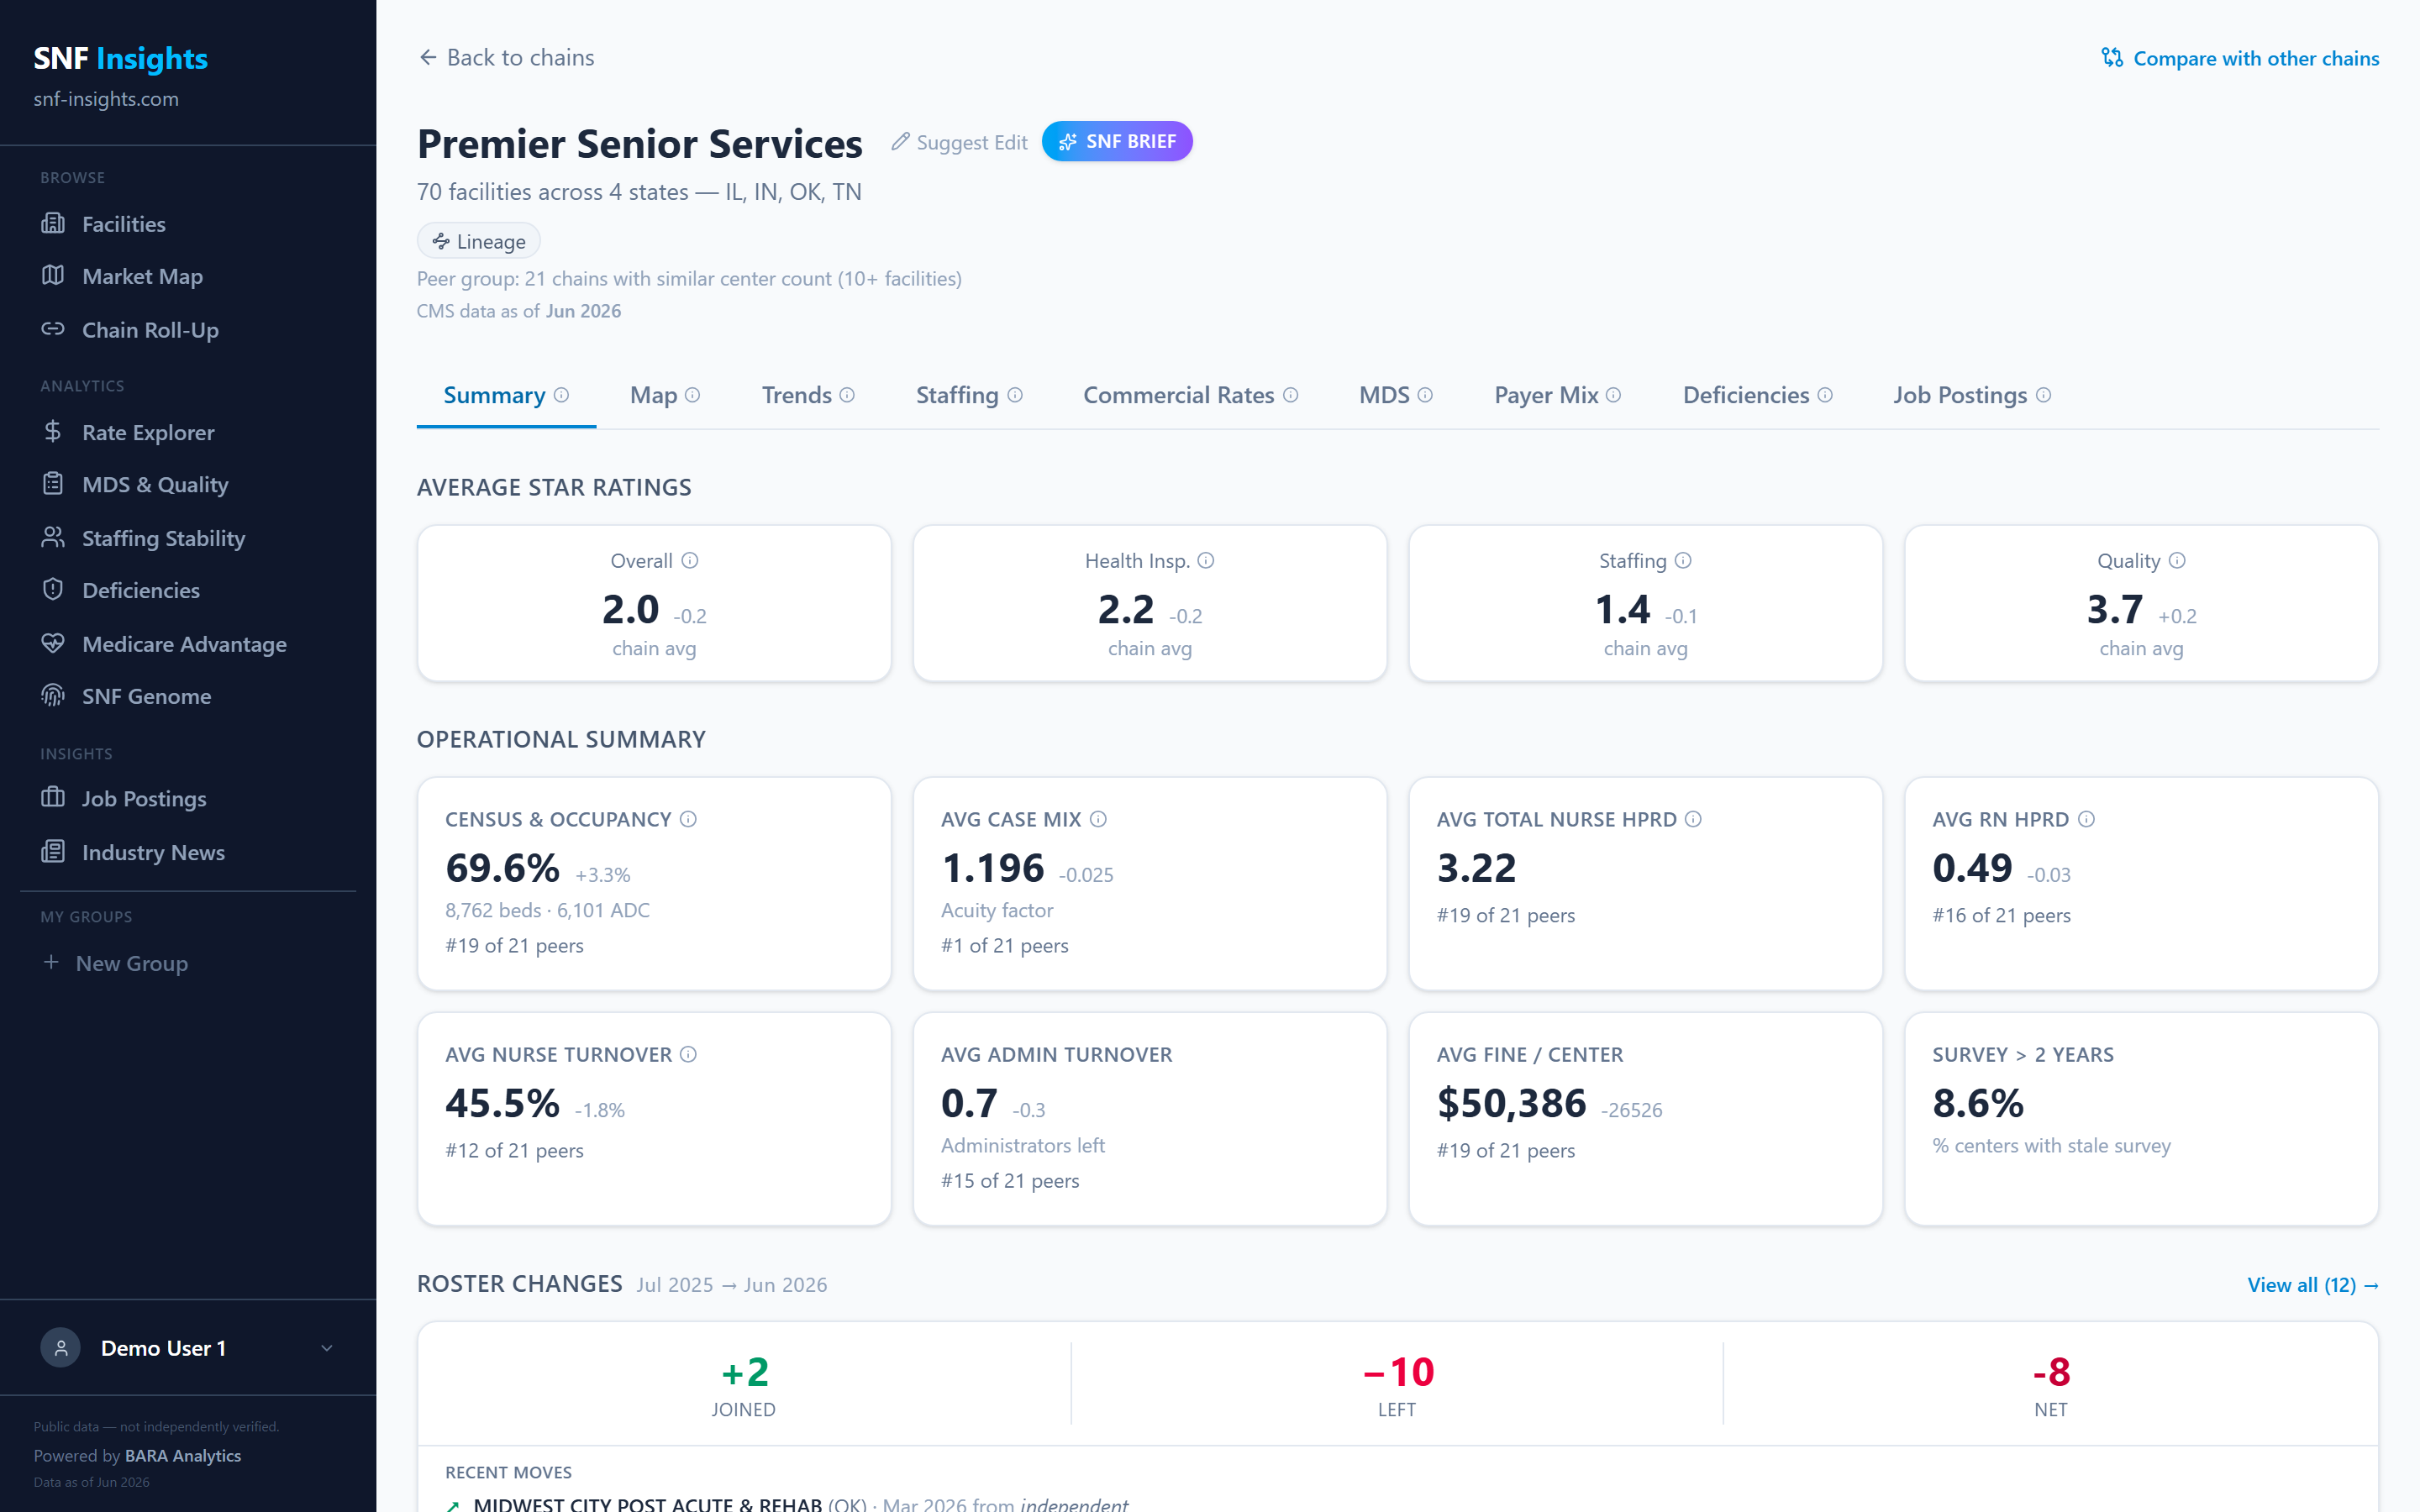The height and width of the screenshot is (1512, 2420).
Task: Click the Demo User 1 avatar icon
Action: coord(61,1348)
